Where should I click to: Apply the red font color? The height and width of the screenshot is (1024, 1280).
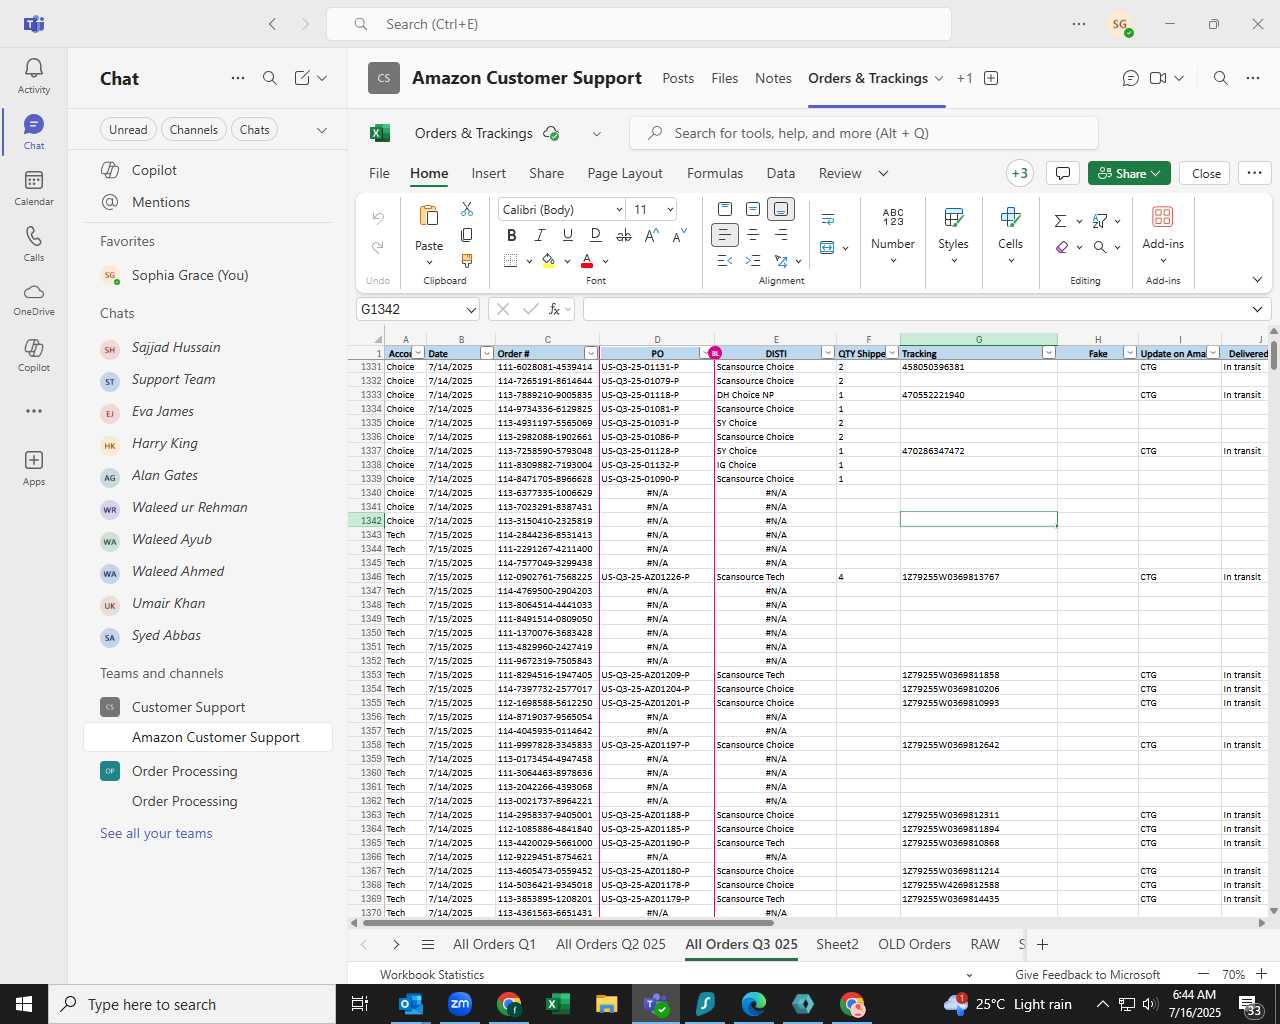click(x=587, y=261)
